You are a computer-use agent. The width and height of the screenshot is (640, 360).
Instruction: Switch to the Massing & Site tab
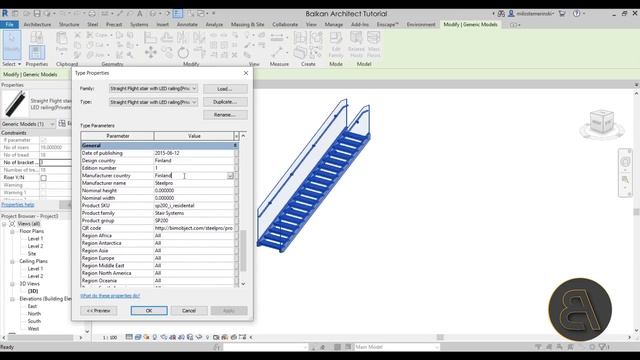point(247,24)
